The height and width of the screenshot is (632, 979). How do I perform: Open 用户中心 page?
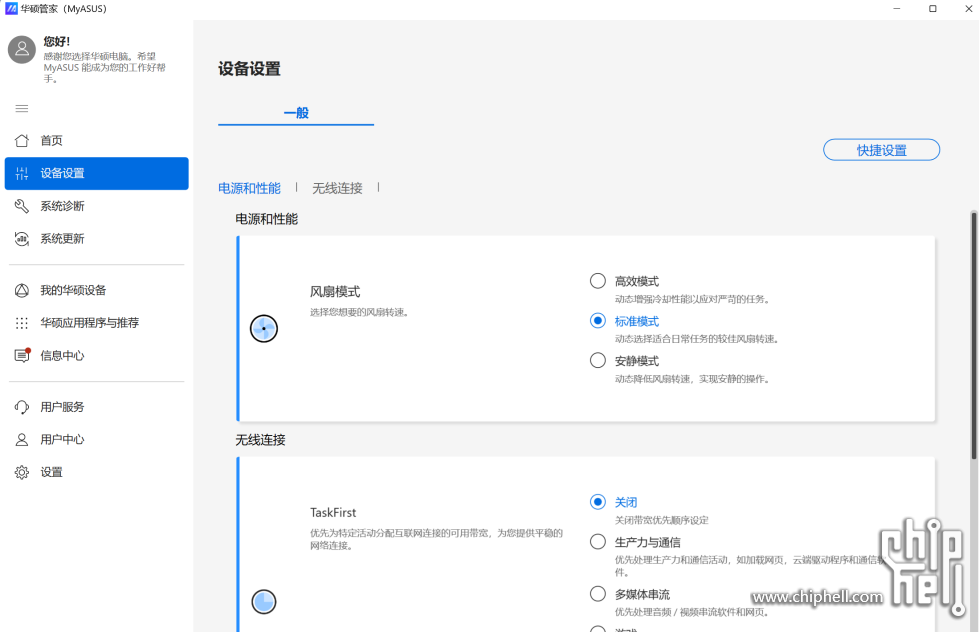(x=96, y=440)
